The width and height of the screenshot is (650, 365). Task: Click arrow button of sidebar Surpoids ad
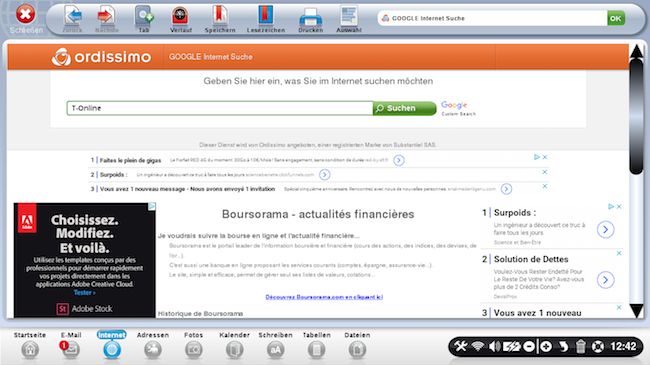[x=605, y=229]
